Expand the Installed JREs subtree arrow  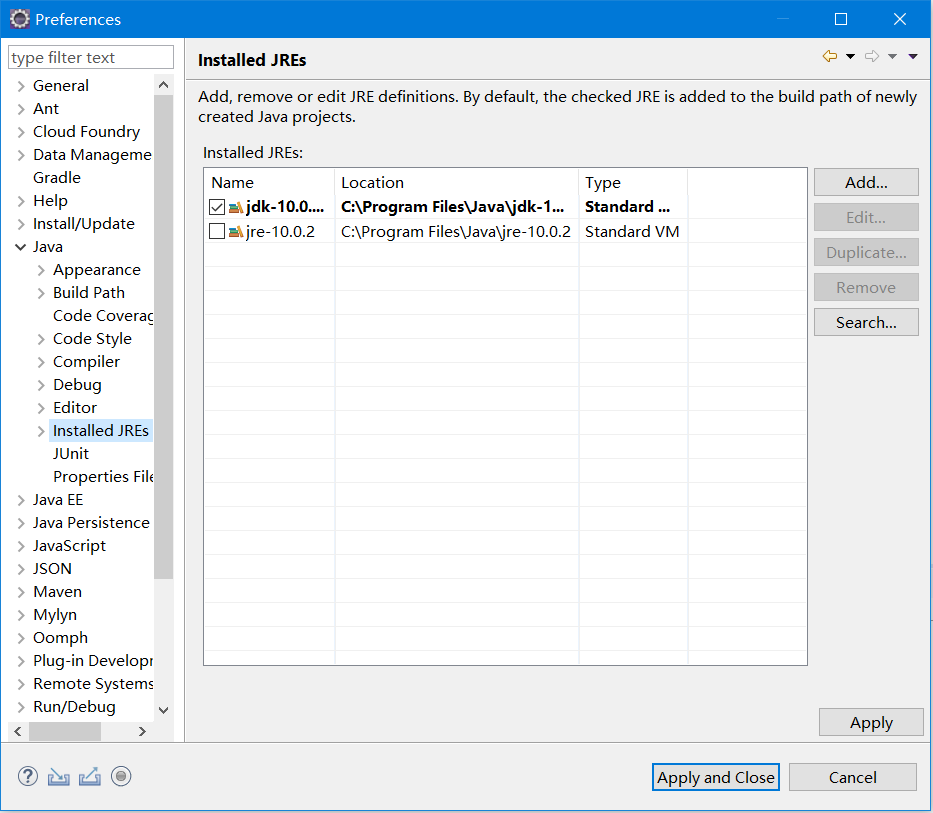point(41,431)
